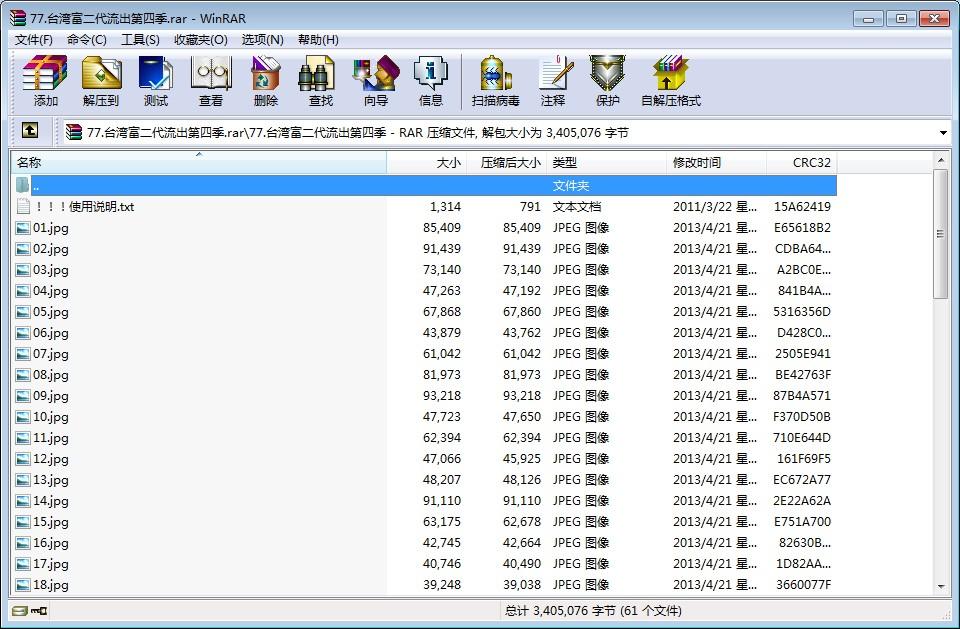Screen dimensions: 960x629
Task: Click the 查找 (Find) binoculars icon
Action: tap(321, 80)
